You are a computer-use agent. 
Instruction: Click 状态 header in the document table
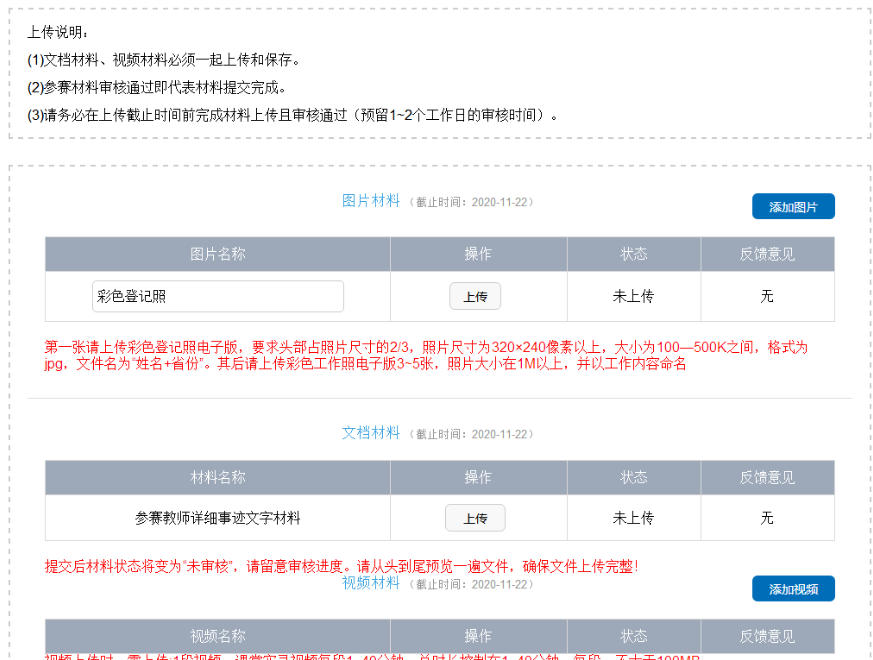(633, 477)
